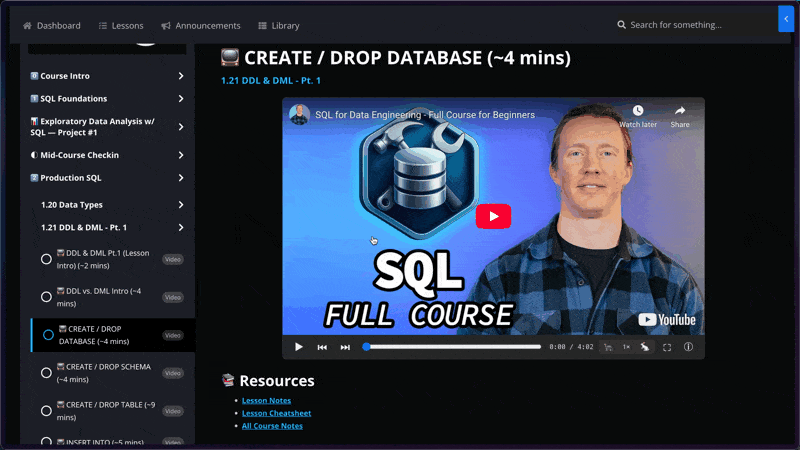
Task: Open the Lesson Notes link
Action: [x=266, y=401]
